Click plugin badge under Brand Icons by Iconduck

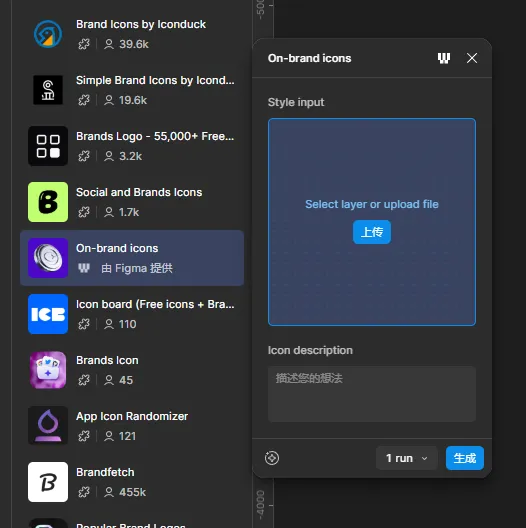tap(84, 44)
